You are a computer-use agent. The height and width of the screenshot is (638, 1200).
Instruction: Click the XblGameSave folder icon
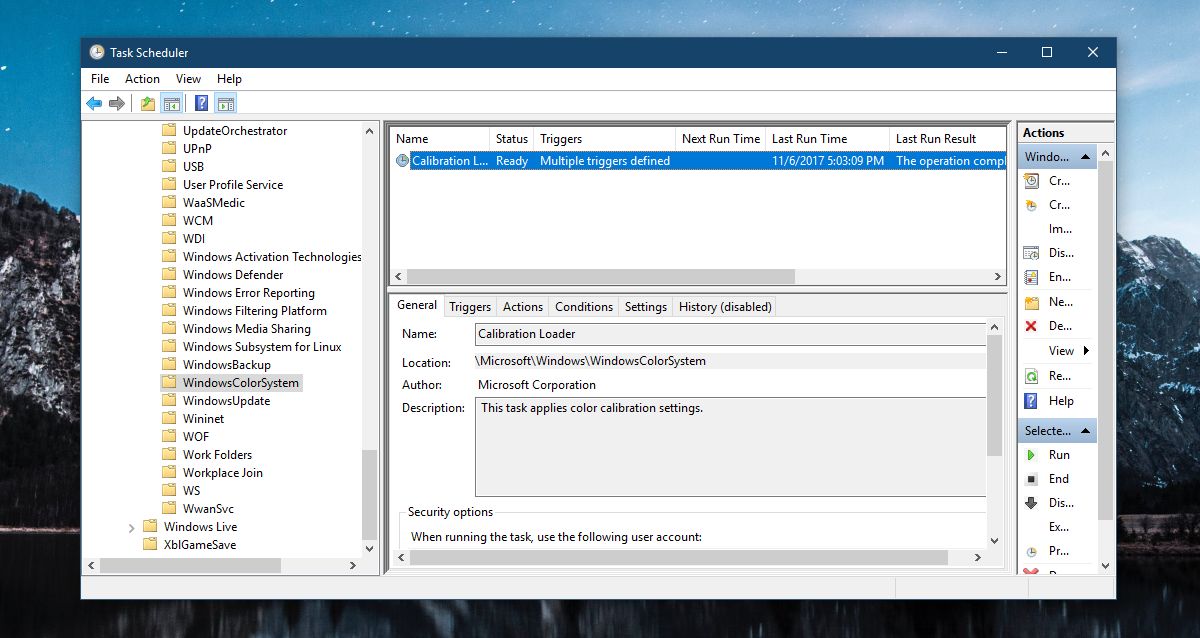tap(150, 545)
